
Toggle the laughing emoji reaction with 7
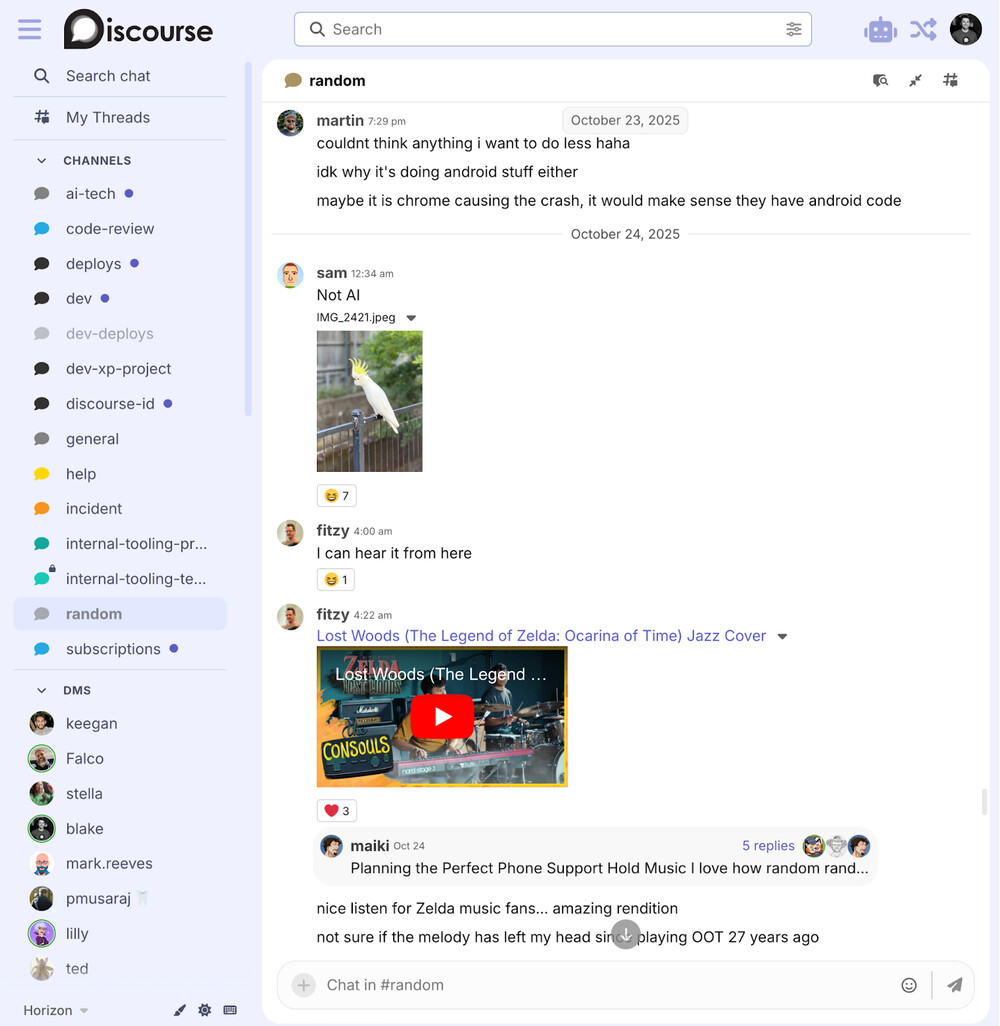[337, 496]
